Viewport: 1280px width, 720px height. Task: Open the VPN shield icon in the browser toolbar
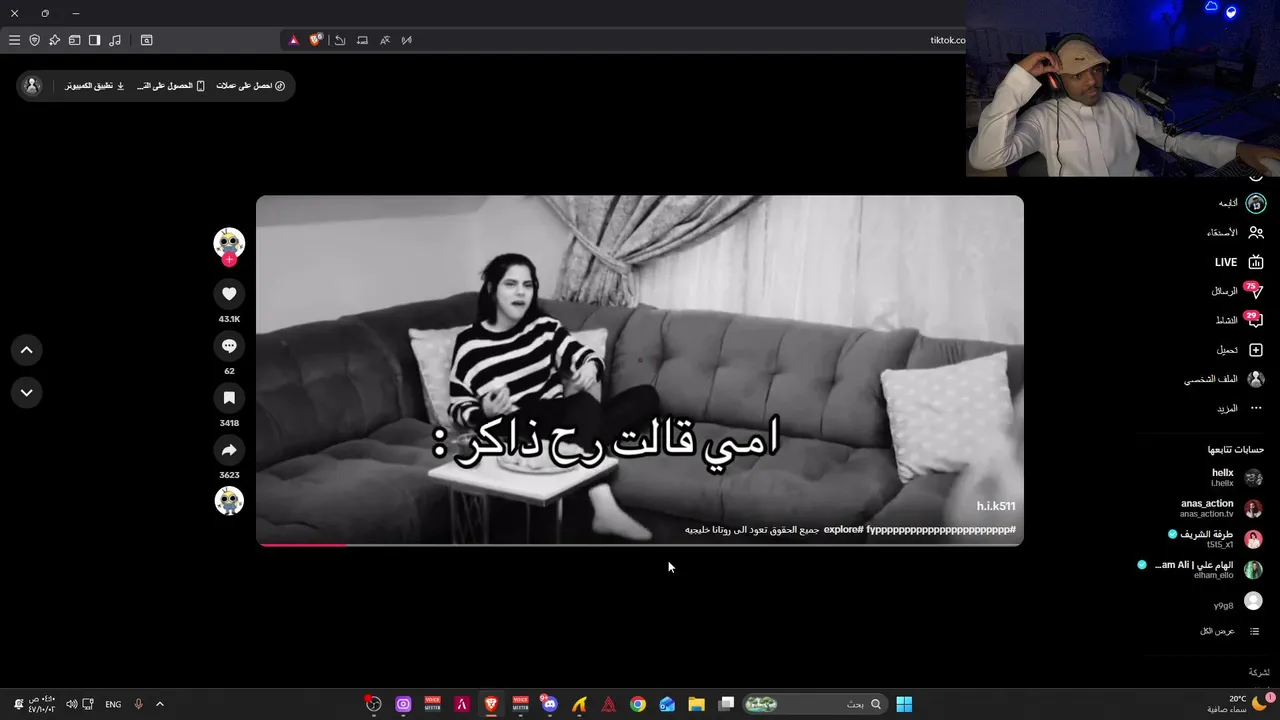tap(34, 40)
